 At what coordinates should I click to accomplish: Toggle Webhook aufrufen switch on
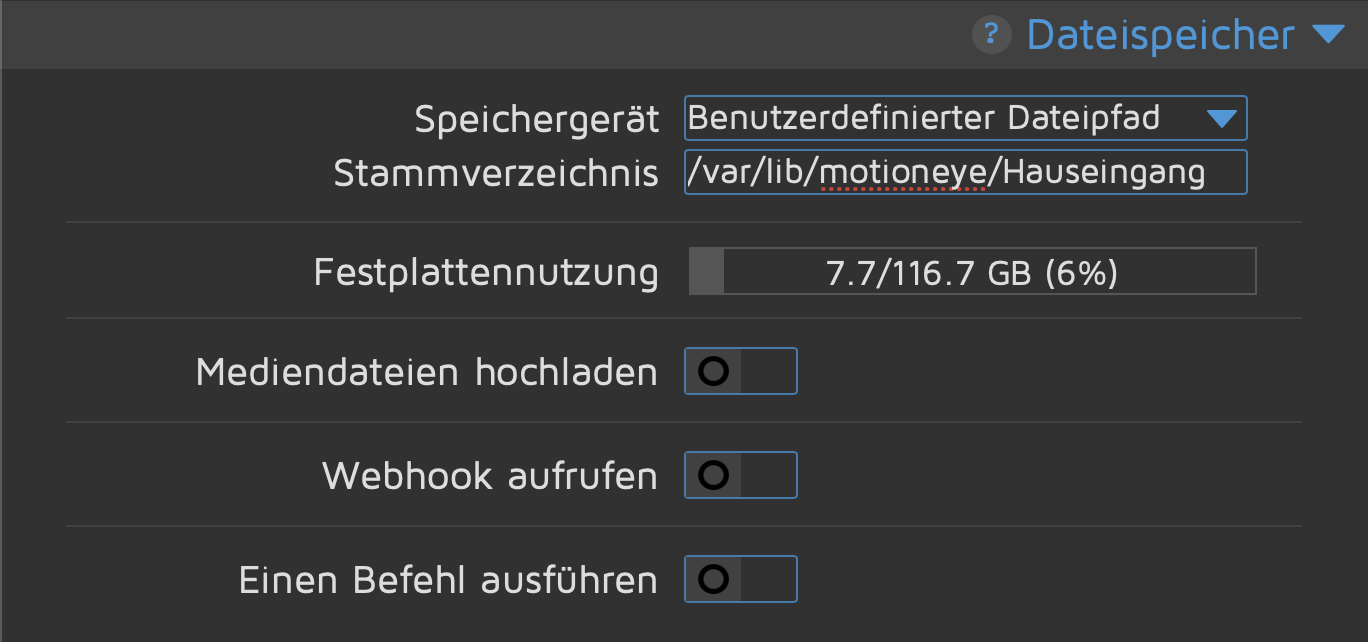(740, 475)
